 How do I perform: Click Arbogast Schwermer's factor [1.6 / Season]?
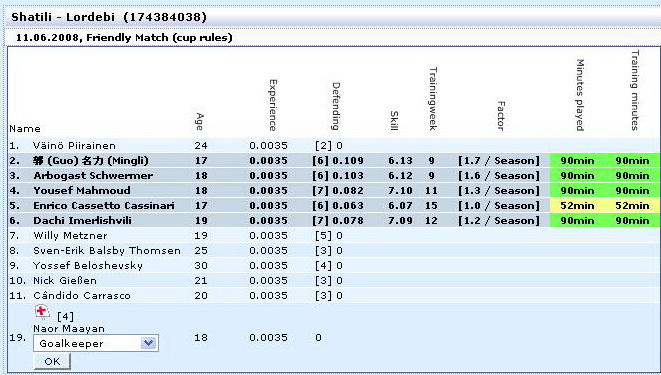click(x=499, y=176)
